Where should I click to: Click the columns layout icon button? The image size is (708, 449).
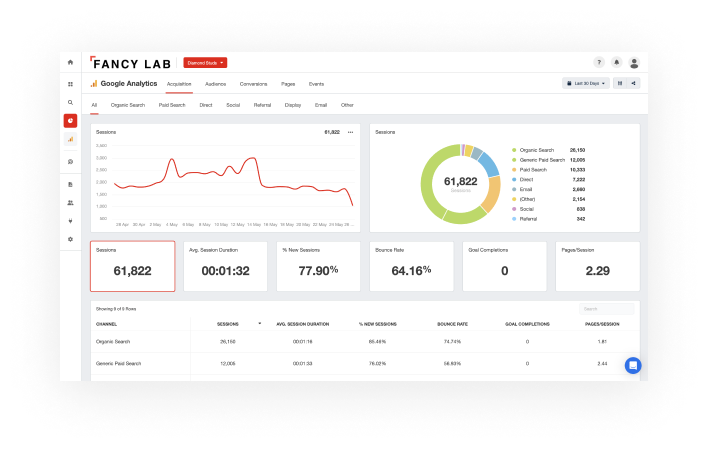620,83
